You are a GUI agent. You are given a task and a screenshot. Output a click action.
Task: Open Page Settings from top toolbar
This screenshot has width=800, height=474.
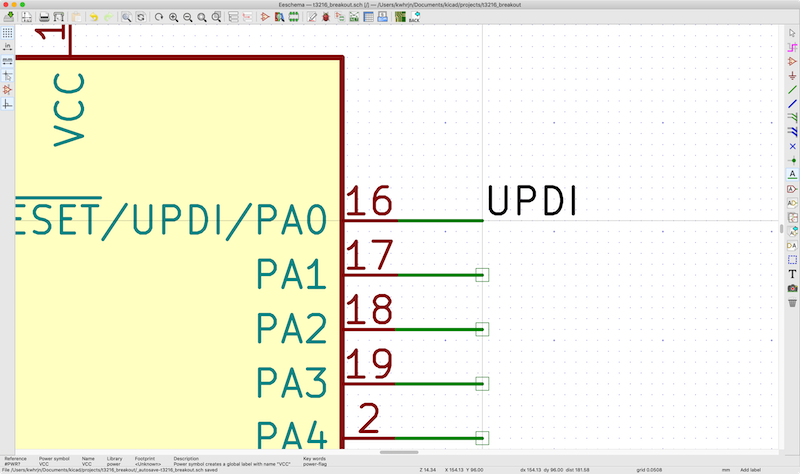click(27, 17)
